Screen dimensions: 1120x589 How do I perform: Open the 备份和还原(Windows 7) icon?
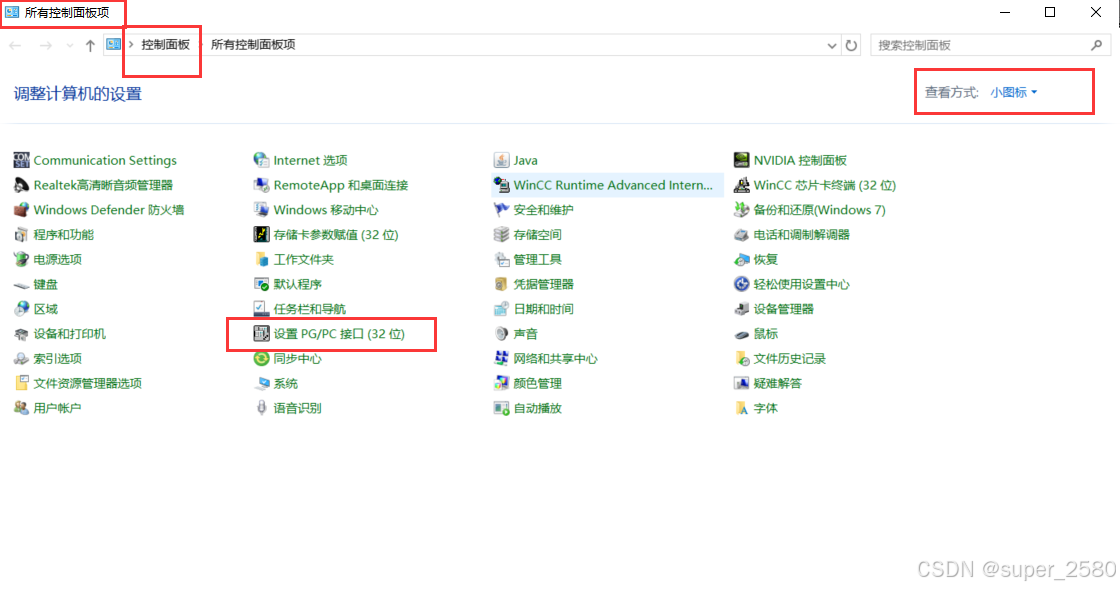click(741, 210)
